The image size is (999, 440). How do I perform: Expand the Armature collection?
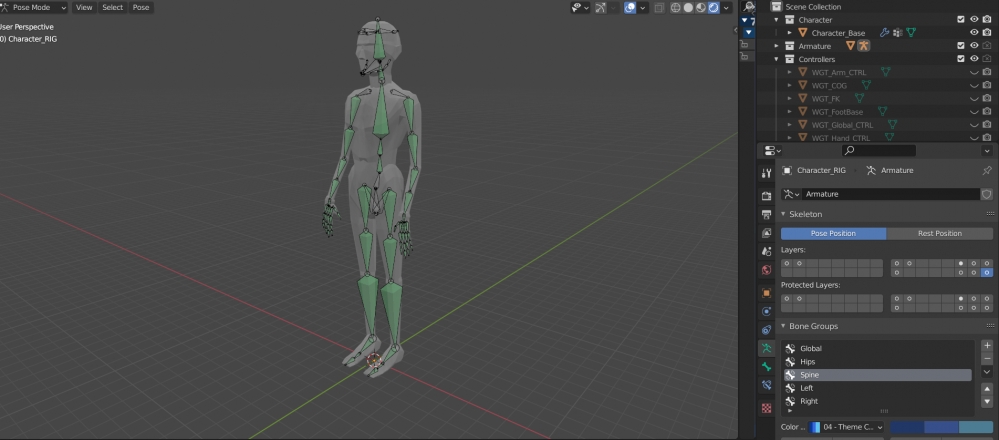pyautogui.click(x=777, y=46)
